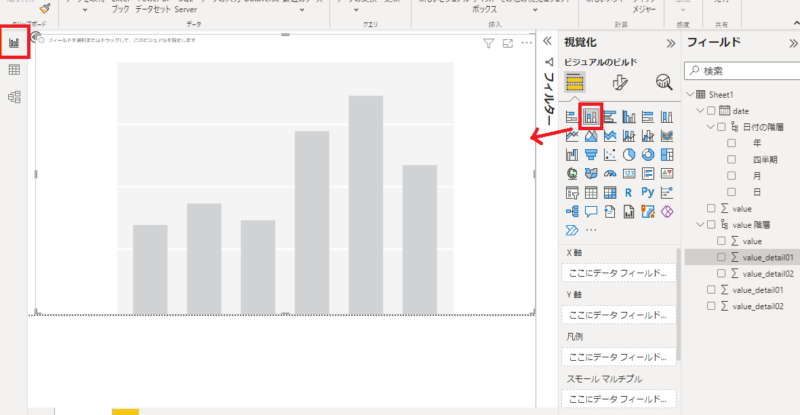
Task: Open the Build visual fields tab
Action: coord(574,82)
